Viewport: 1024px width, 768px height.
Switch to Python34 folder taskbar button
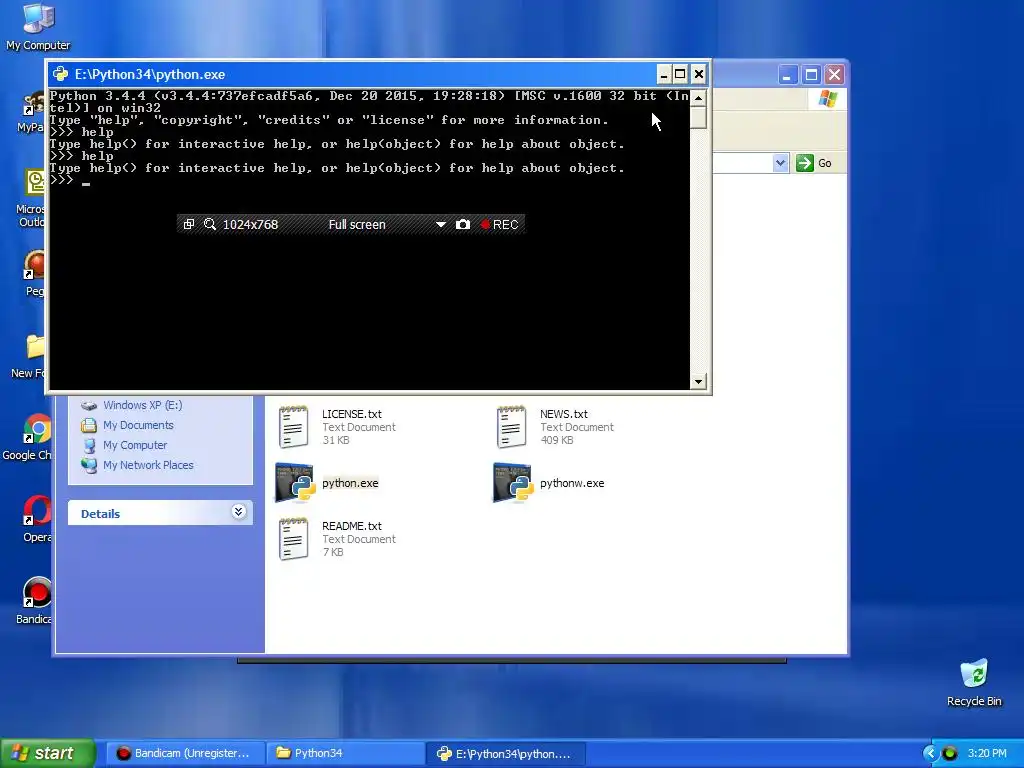[x=345, y=754]
